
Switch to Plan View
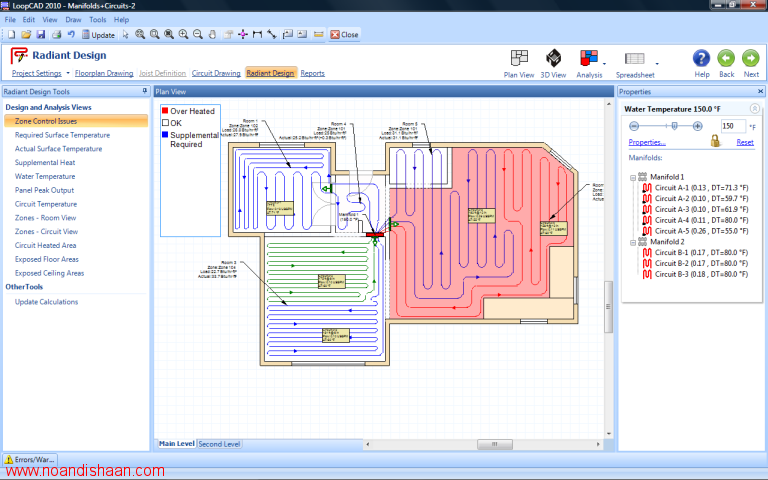coord(519,64)
